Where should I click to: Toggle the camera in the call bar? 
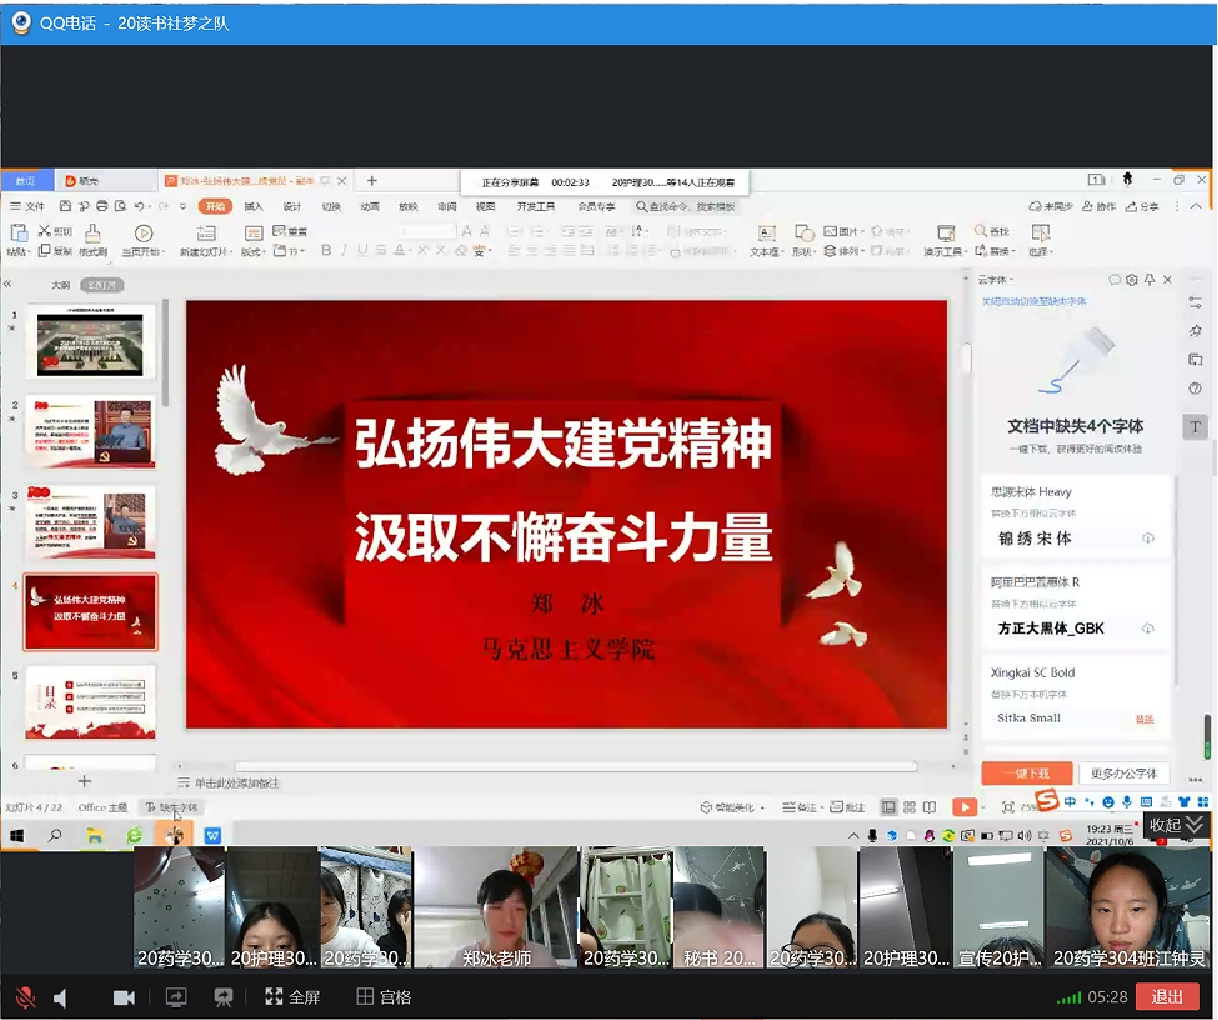pyautogui.click(x=124, y=997)
